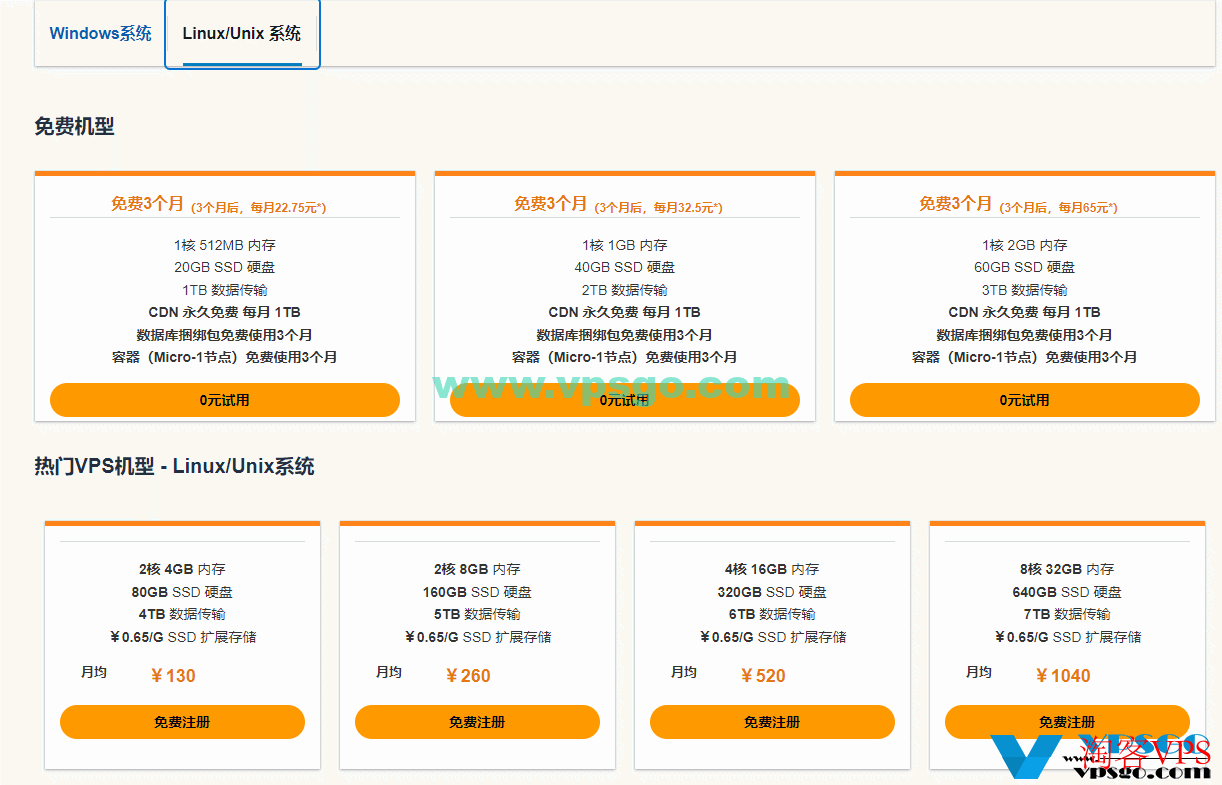The height and width of the screenshot is (785, 1222).
Task: Click 免费注册 for ¥130 plan
Action: pyautogui.click(x=182, y=722)
